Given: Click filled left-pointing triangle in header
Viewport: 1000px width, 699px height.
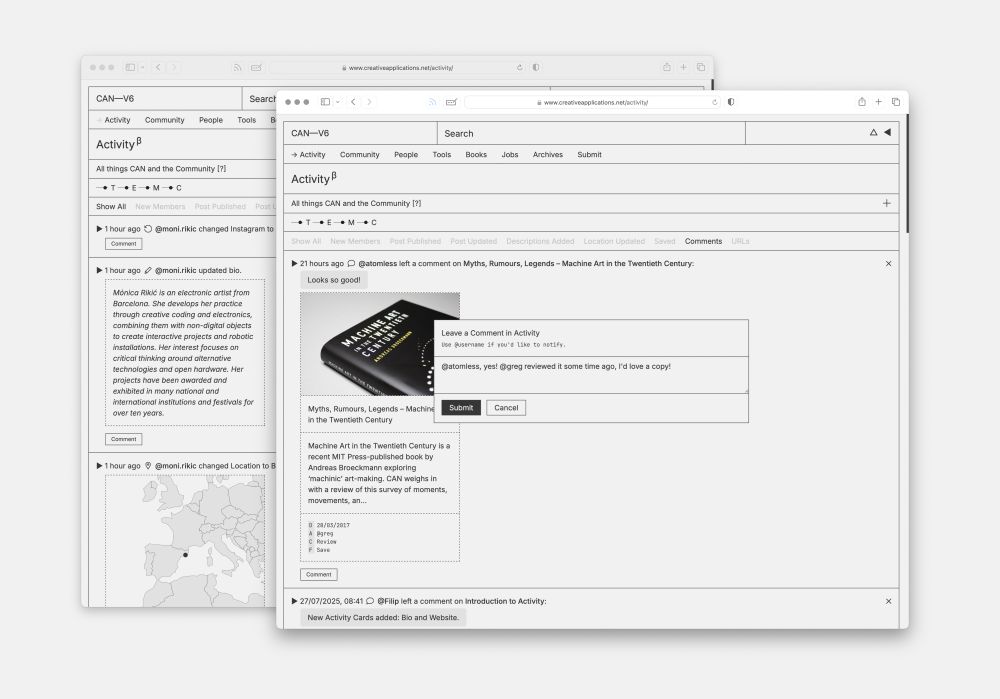Looking at the screenshot, I should [x=887, y=133].
